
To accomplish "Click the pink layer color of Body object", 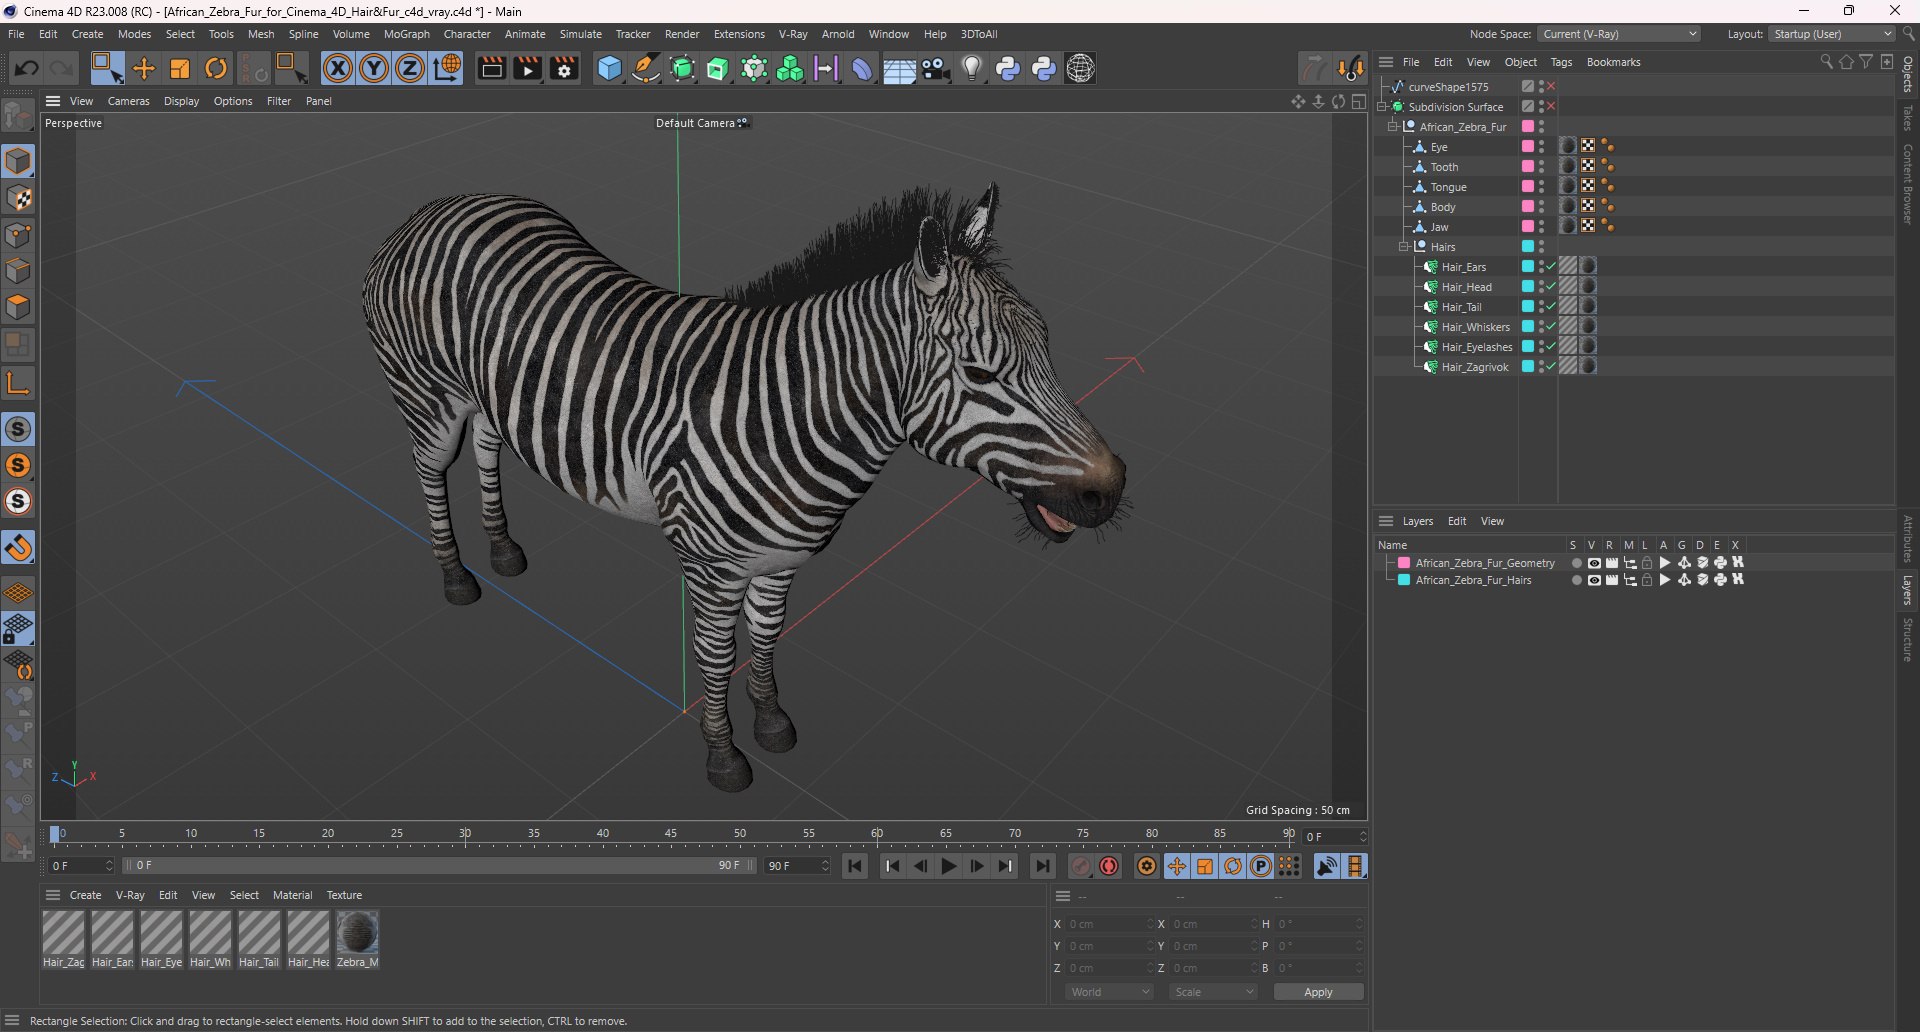I will click(x=1528, y=206).
